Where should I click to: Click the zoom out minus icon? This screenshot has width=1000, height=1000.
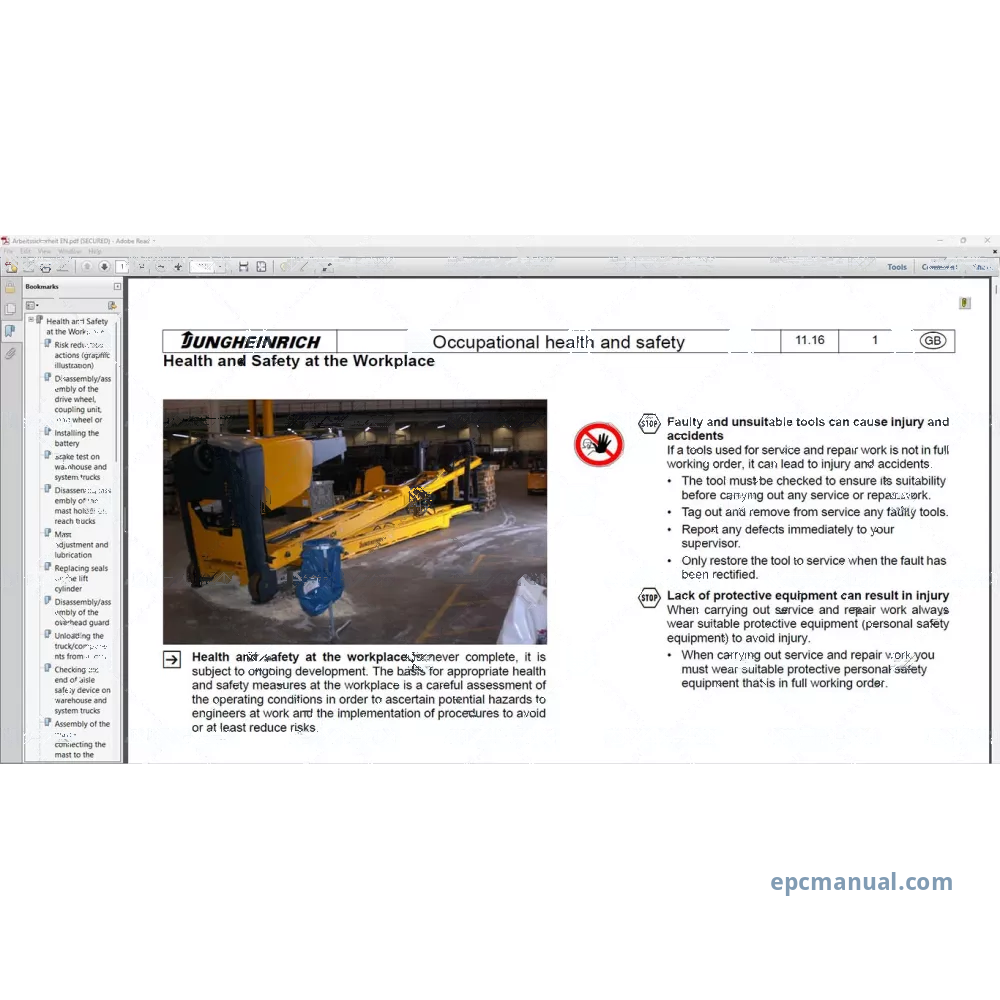click(161, 267)
